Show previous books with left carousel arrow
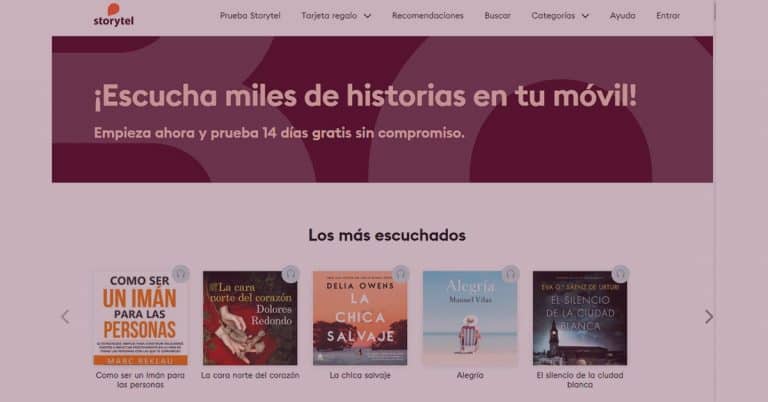The image size is (768, 402). click(65, 317)
